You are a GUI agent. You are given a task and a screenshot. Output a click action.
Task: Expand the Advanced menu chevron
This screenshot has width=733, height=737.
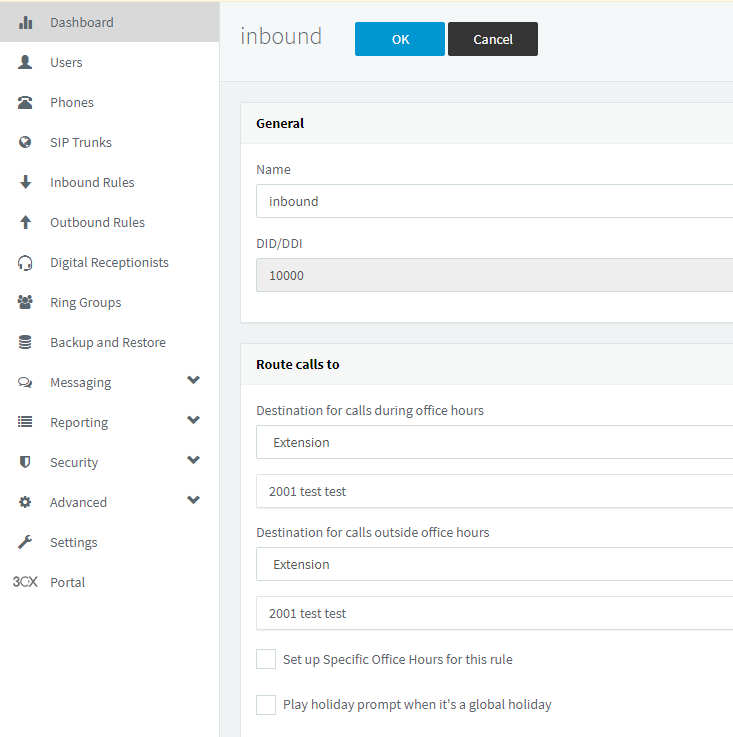(x=194, y=500)
